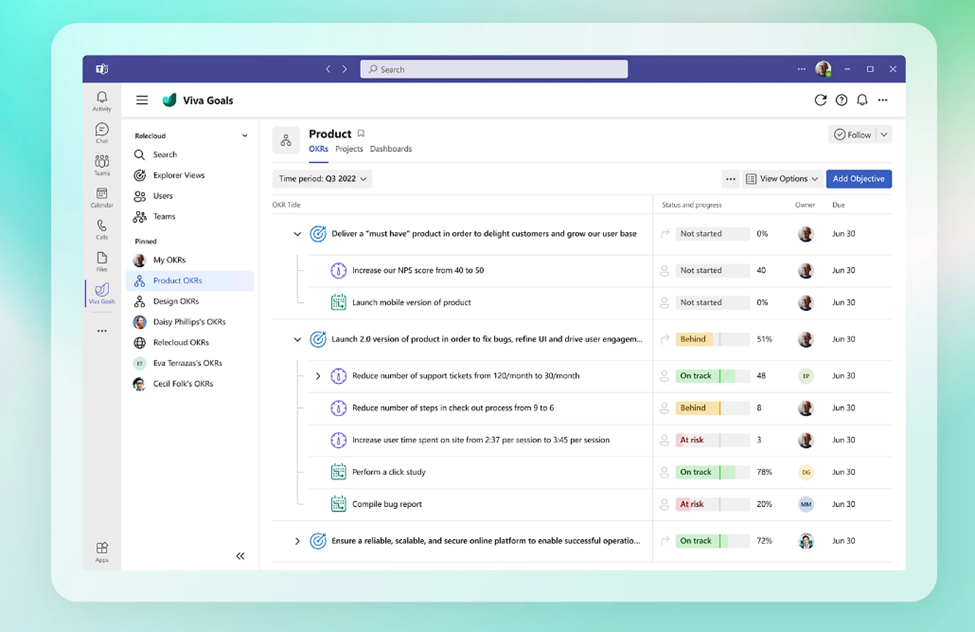
Task: Click the Add Objective button
Action: [x=858, y=178]
